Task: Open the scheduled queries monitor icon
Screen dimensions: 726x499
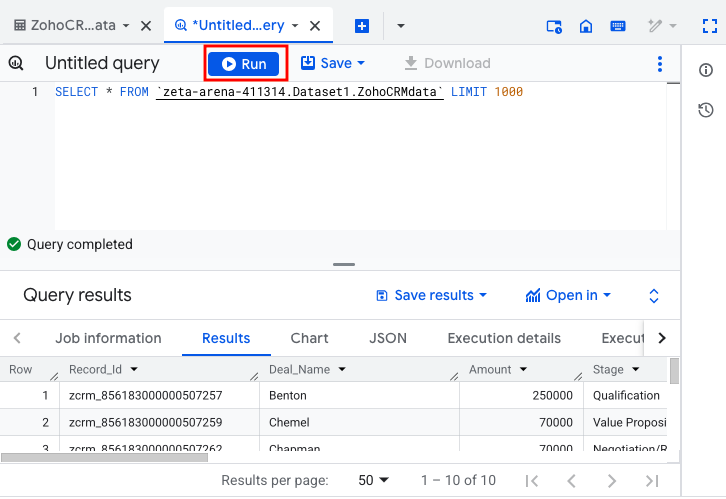Action: pyautogui.click(x=554, y=26)
